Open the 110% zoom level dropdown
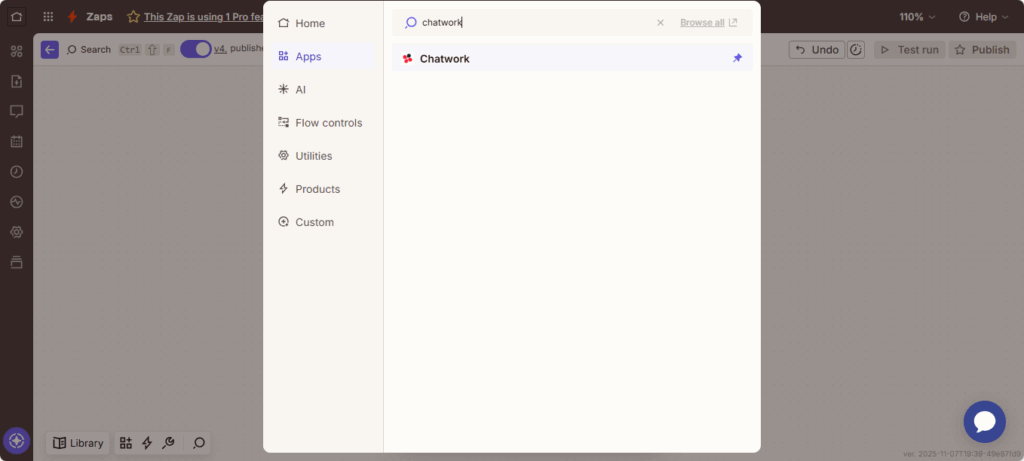This screenshot has width=1024, height=461. click(918, 17)
